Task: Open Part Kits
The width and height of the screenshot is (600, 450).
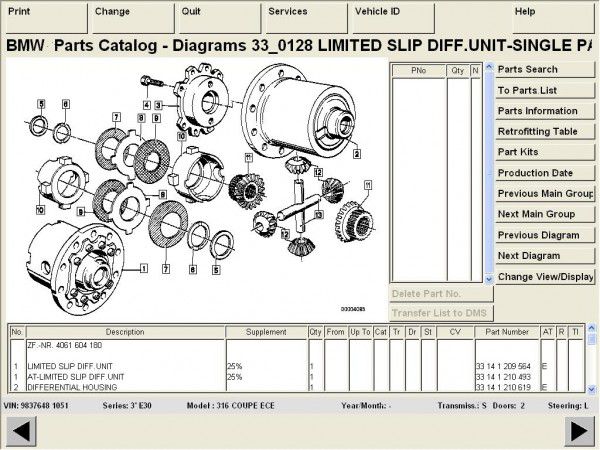Action: (x=545, y=152)
